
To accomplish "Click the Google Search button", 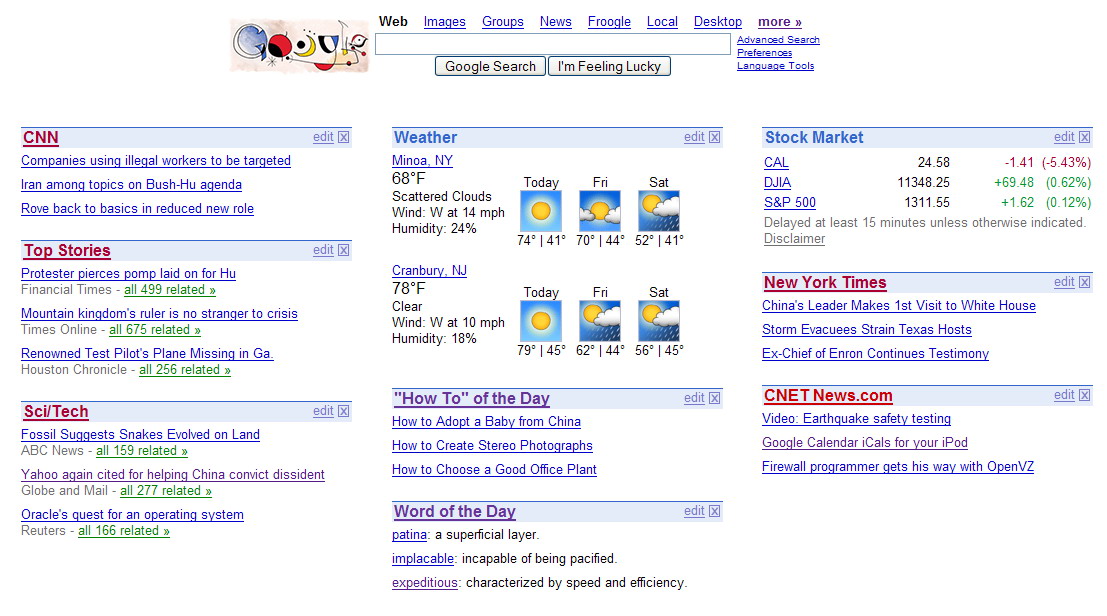I will [x=491, y=66].
